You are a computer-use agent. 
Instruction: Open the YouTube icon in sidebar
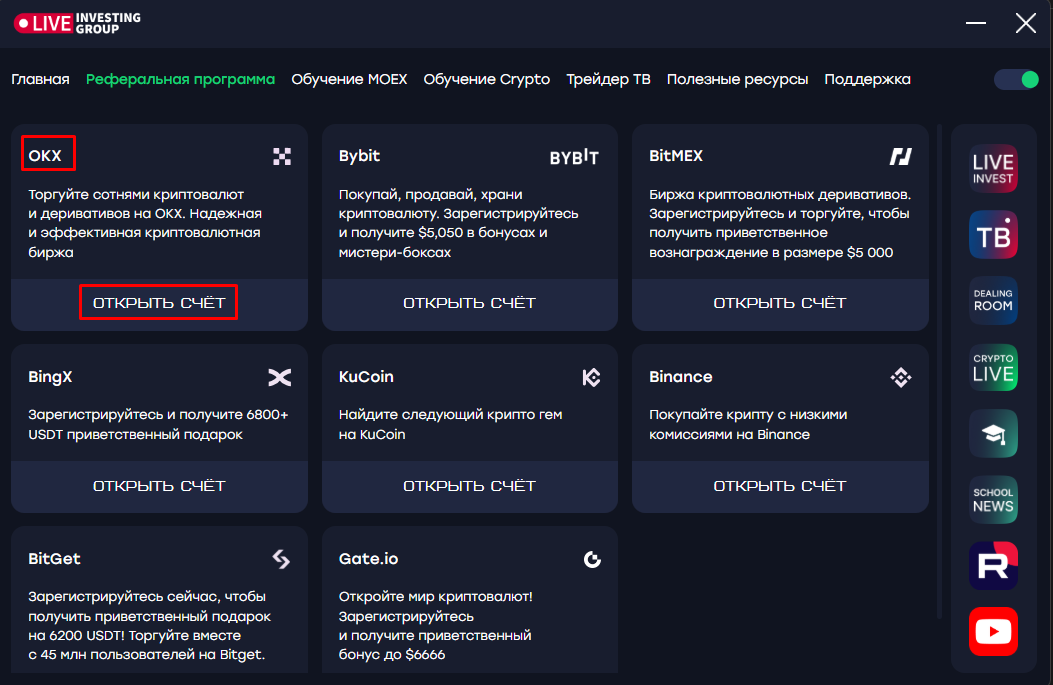coord(993,631)
